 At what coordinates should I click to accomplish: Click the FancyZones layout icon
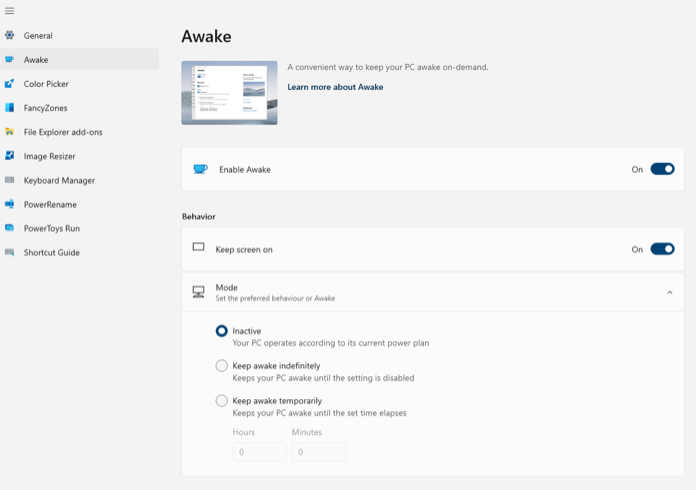tap(9, 107)
